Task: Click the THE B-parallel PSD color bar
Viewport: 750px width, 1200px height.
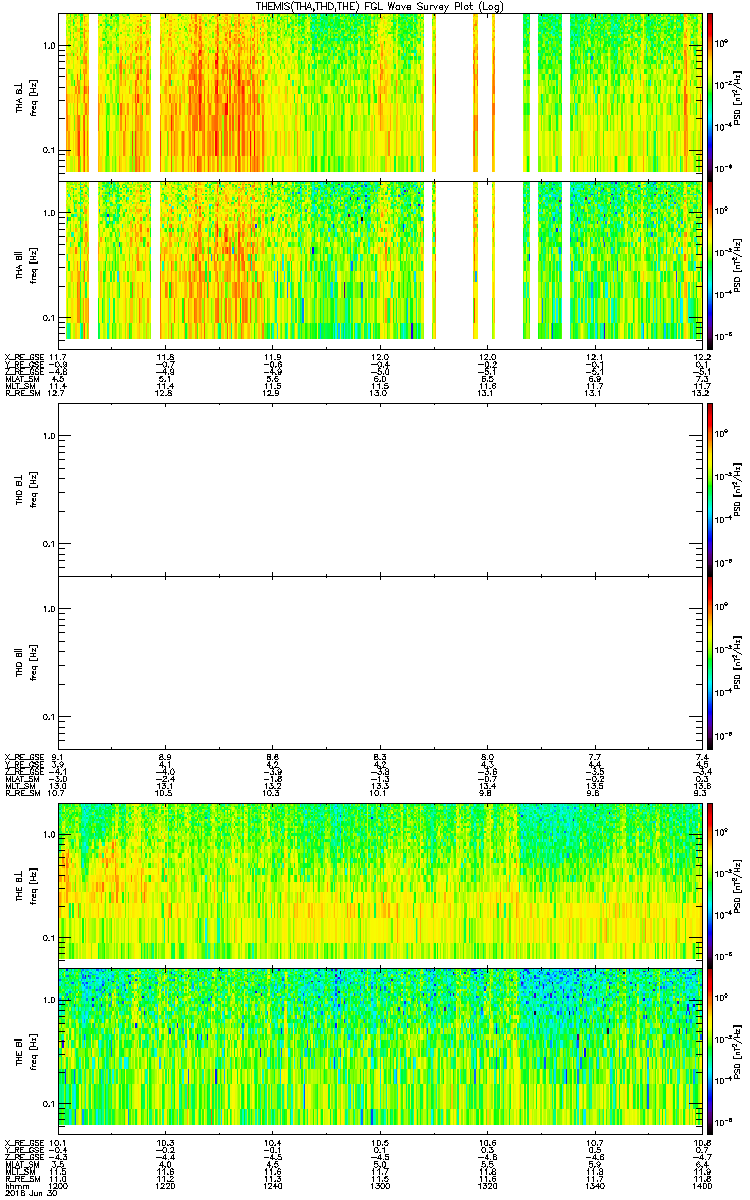Action: (x=710, y=1050)
